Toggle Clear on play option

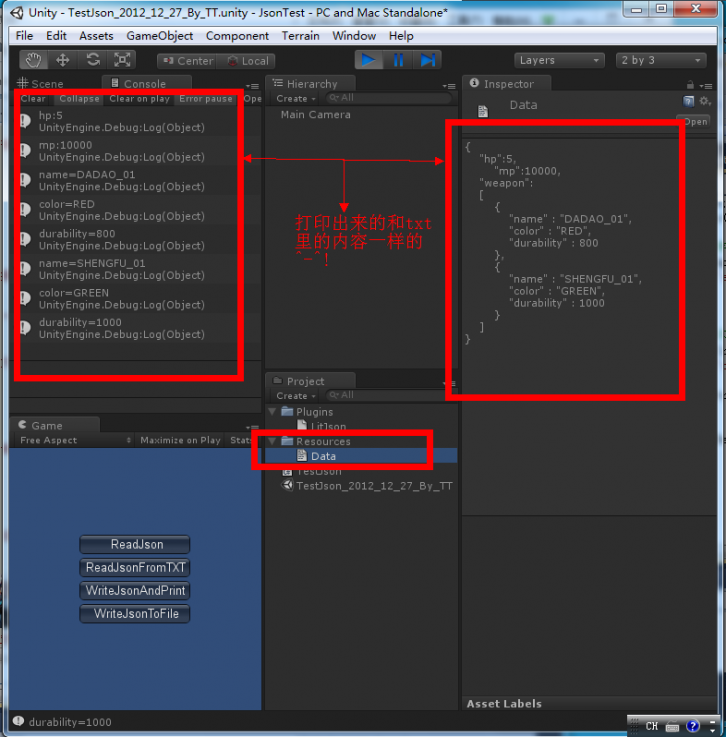pos(139,99)
